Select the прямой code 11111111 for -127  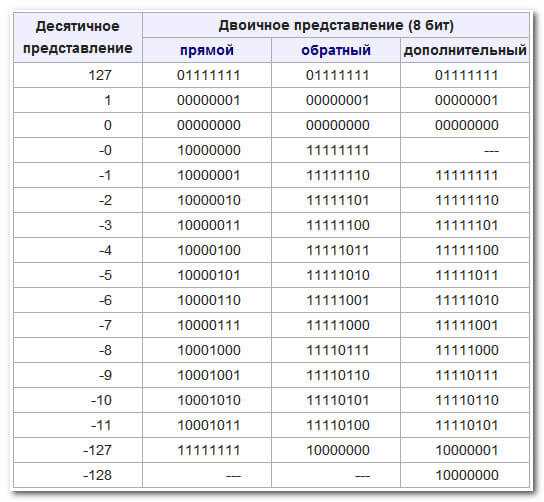pos(209,450)
